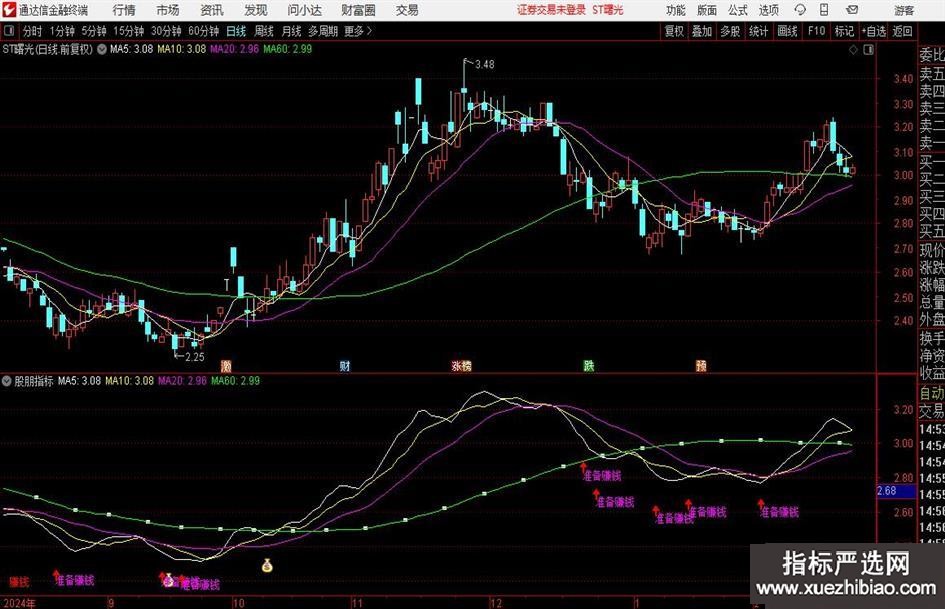Image resolution: width=945 pixels, height=609 pixels.
Task: Open the 公式 menu
Action: [738, 10]
